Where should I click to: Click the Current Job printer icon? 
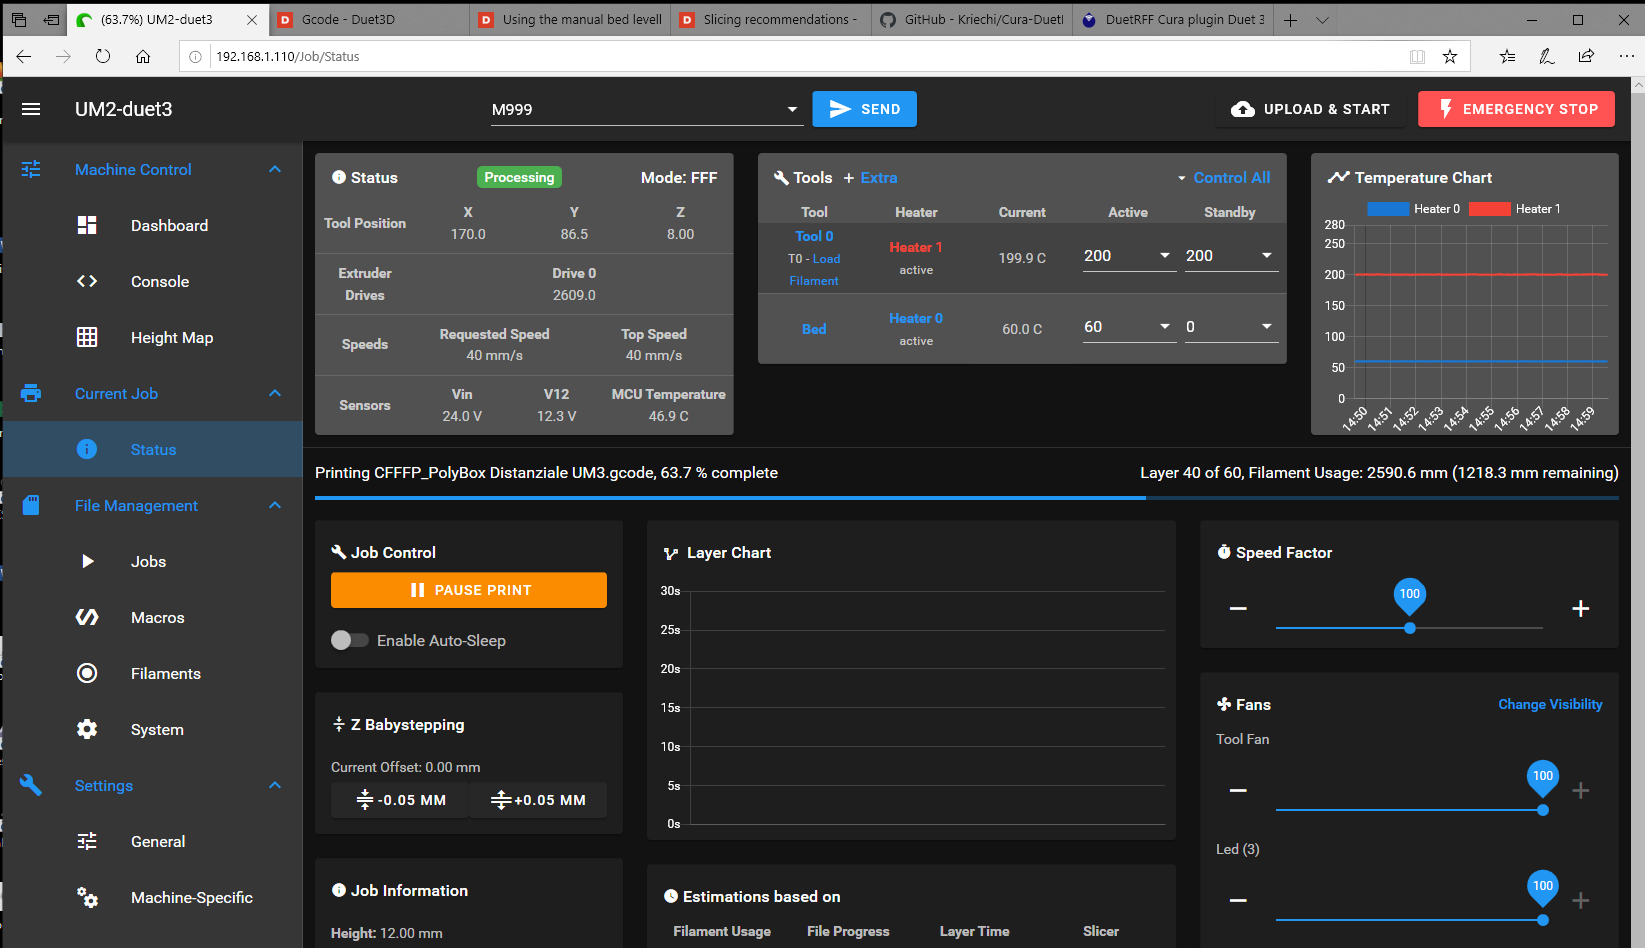pyautogui.click(x=31, y=393)
